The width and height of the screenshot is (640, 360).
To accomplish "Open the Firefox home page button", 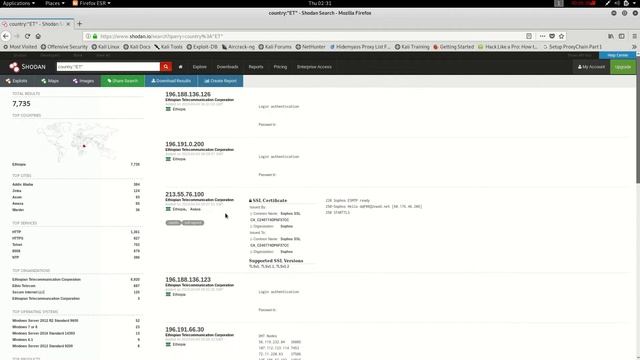I will point(38,36).
